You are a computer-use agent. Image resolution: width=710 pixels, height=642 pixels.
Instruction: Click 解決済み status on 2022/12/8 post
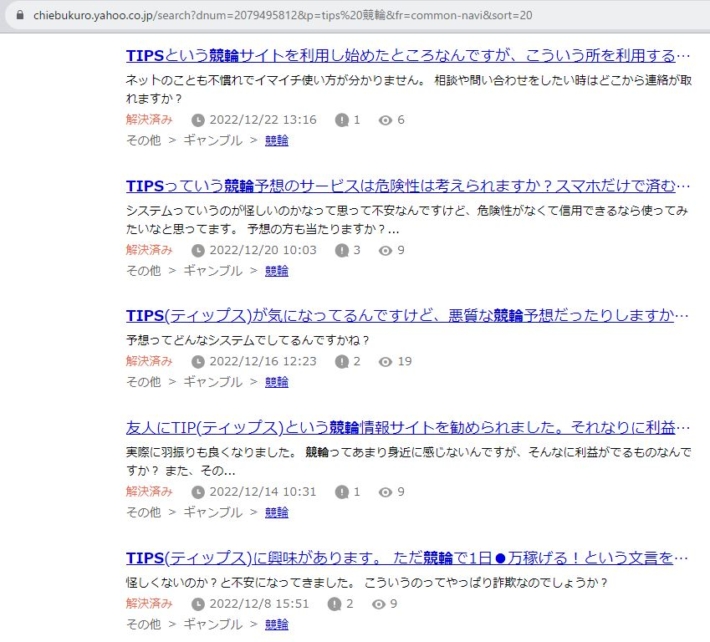pos(149,604)
